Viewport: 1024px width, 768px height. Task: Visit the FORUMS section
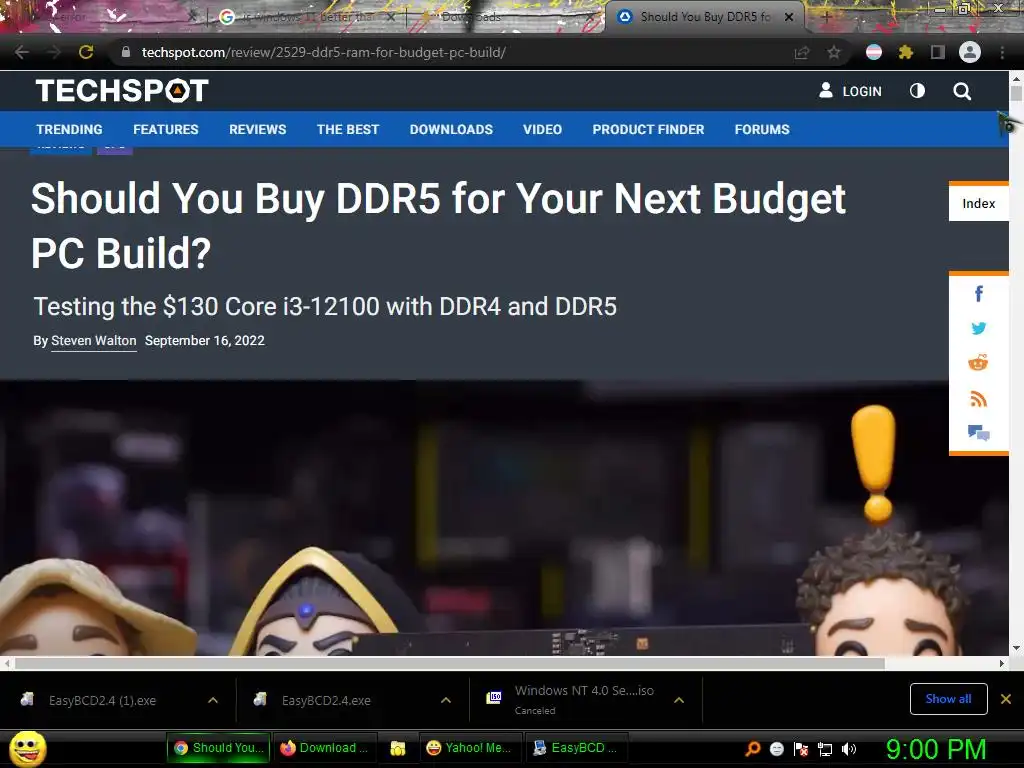762,129
